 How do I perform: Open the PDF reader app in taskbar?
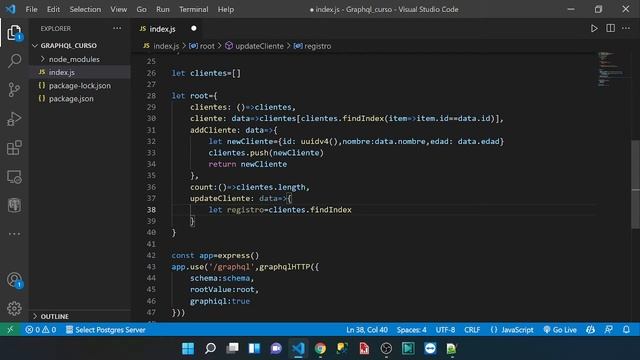pos(364,349)
